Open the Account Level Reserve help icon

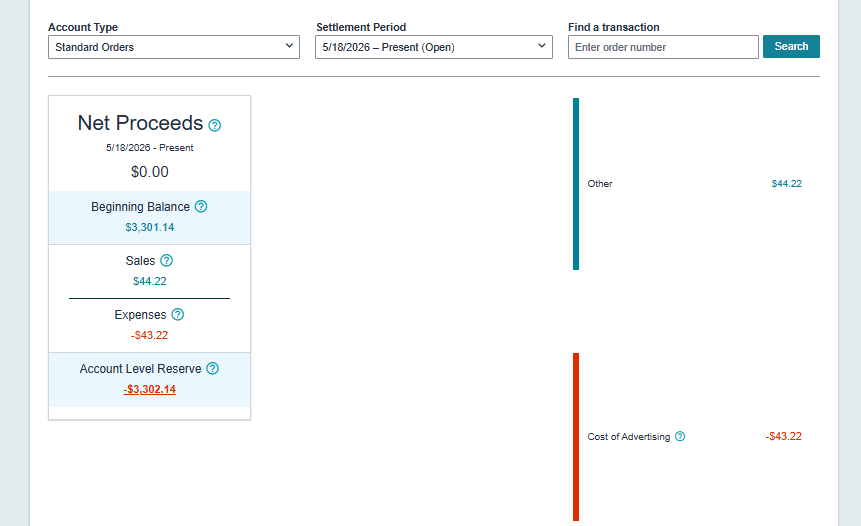[213, 368]
